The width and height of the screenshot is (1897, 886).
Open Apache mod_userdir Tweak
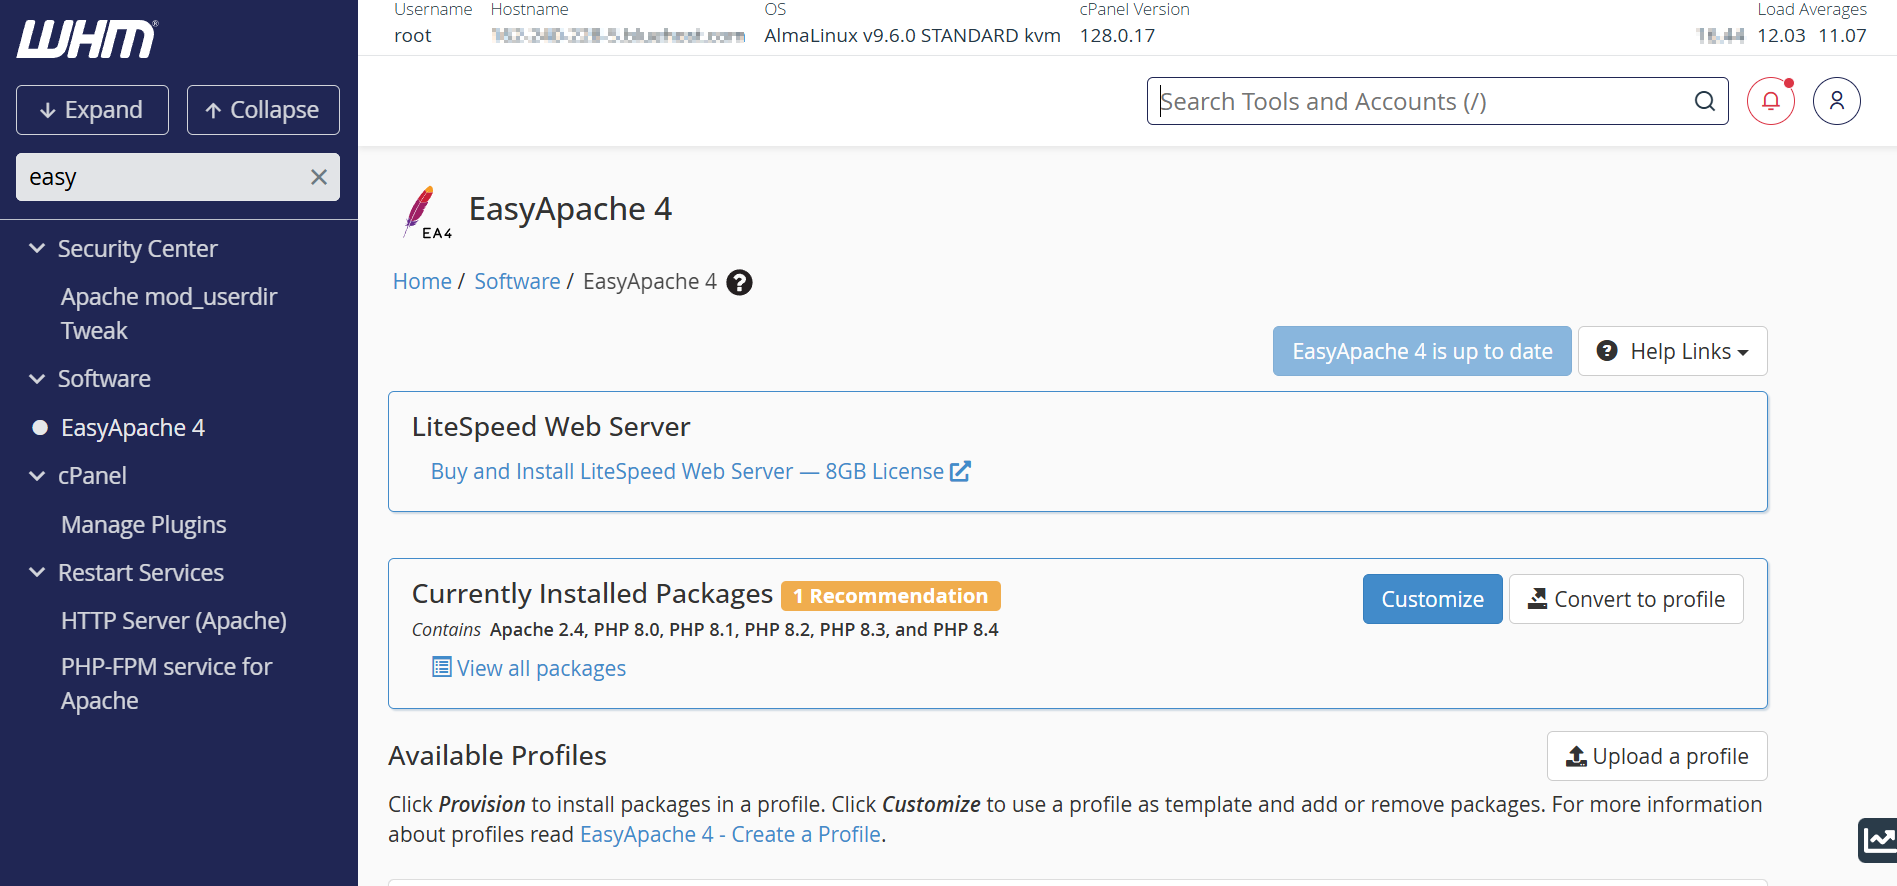(x=169, y=314)
